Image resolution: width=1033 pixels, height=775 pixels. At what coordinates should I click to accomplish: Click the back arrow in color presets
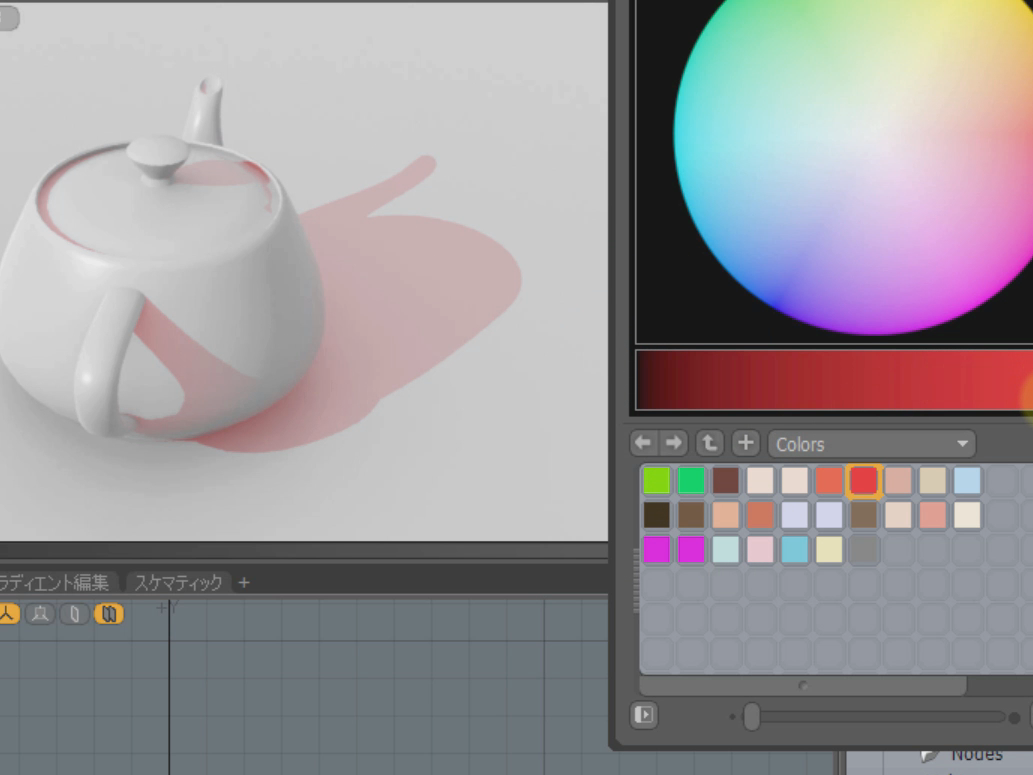(643, 443)
